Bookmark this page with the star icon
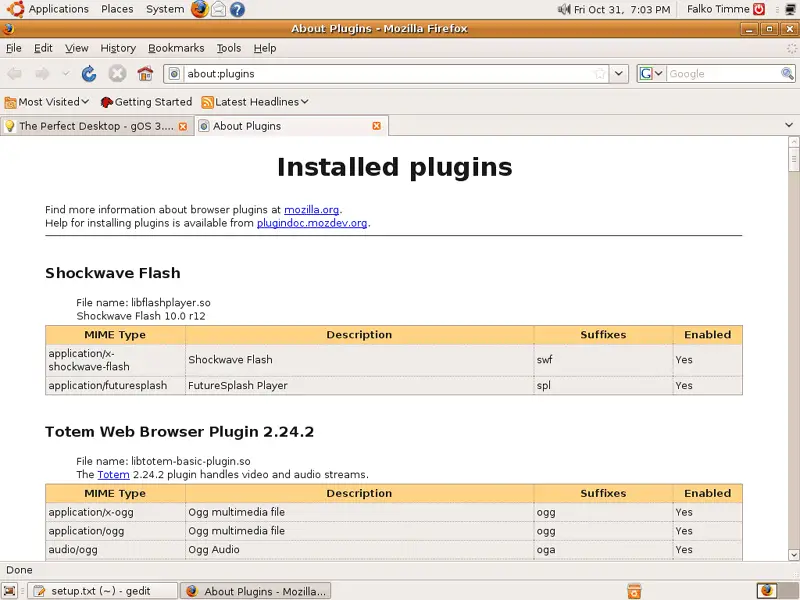Screen dimensions: 800x600 pyautogui.click(x=600, y=74)
